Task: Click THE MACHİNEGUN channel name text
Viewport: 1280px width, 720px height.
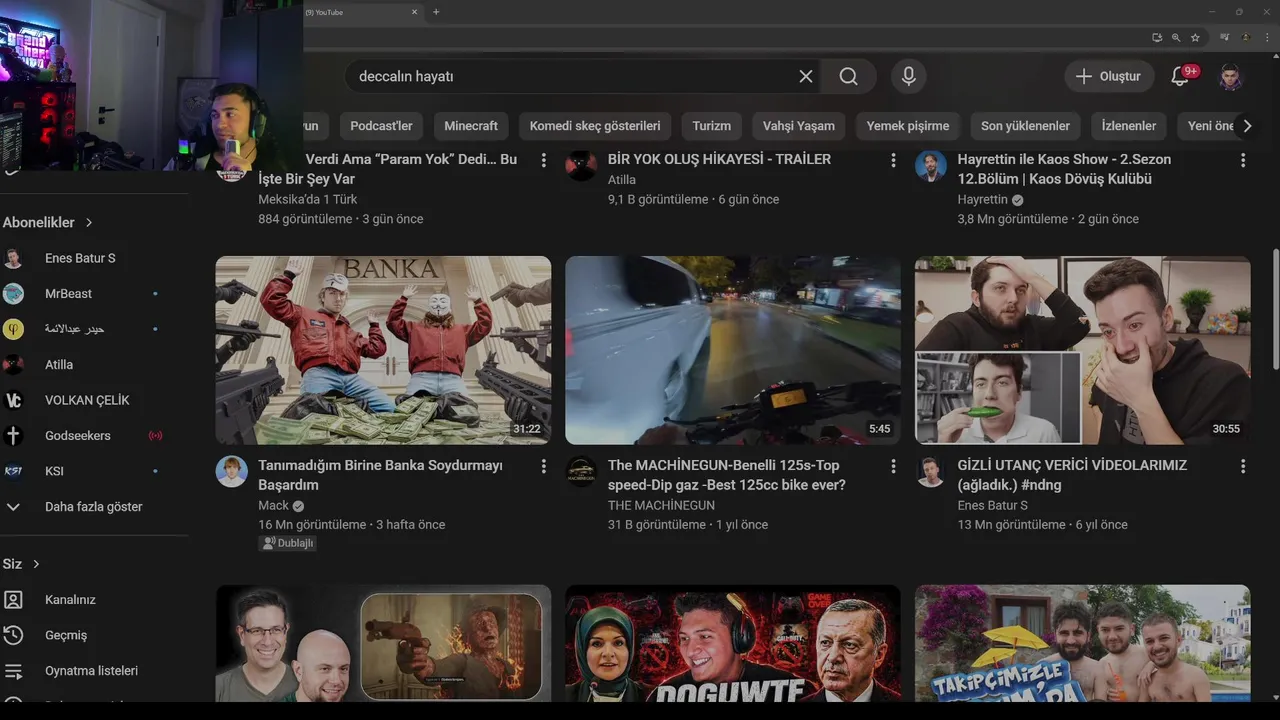Action: 661,505
